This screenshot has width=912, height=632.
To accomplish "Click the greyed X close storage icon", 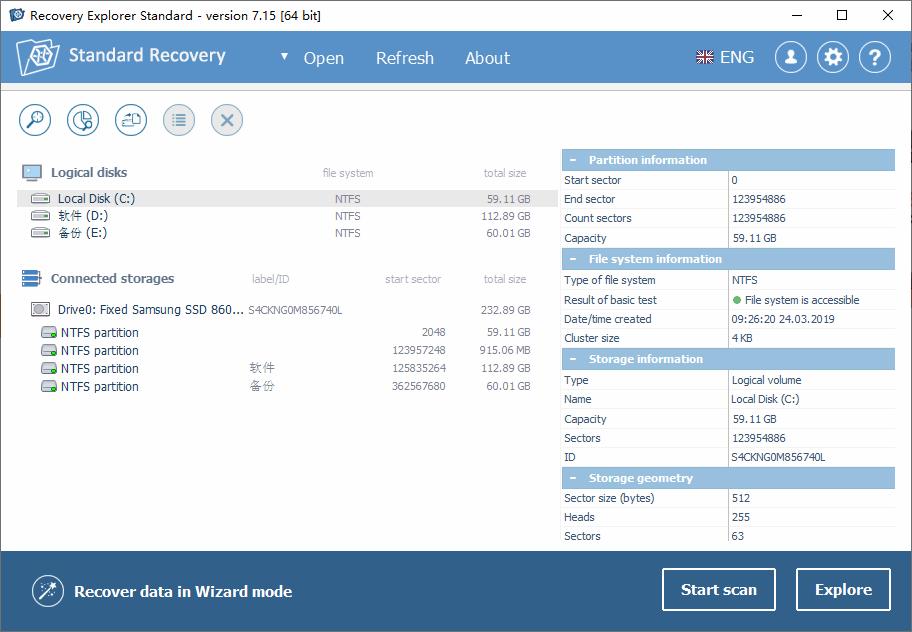I will point(227,120).
